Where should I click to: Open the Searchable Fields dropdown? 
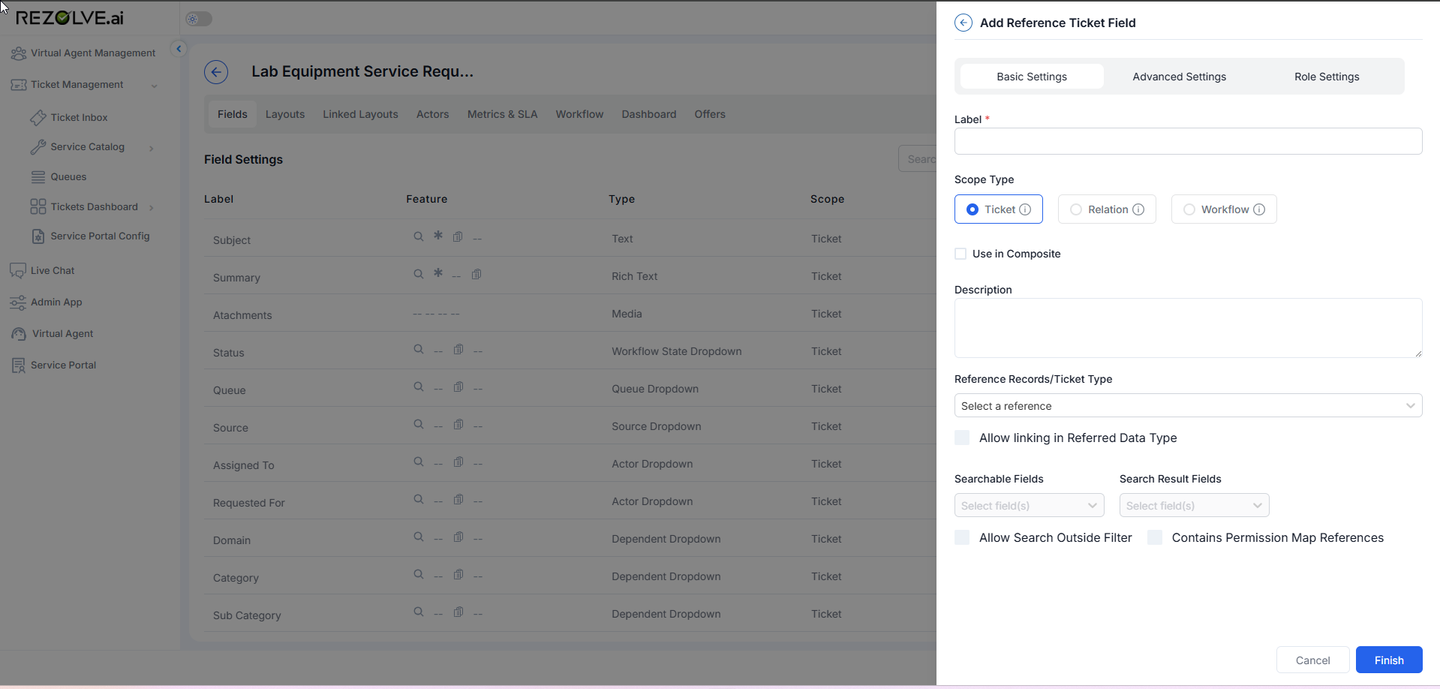tap(1029, 506)
